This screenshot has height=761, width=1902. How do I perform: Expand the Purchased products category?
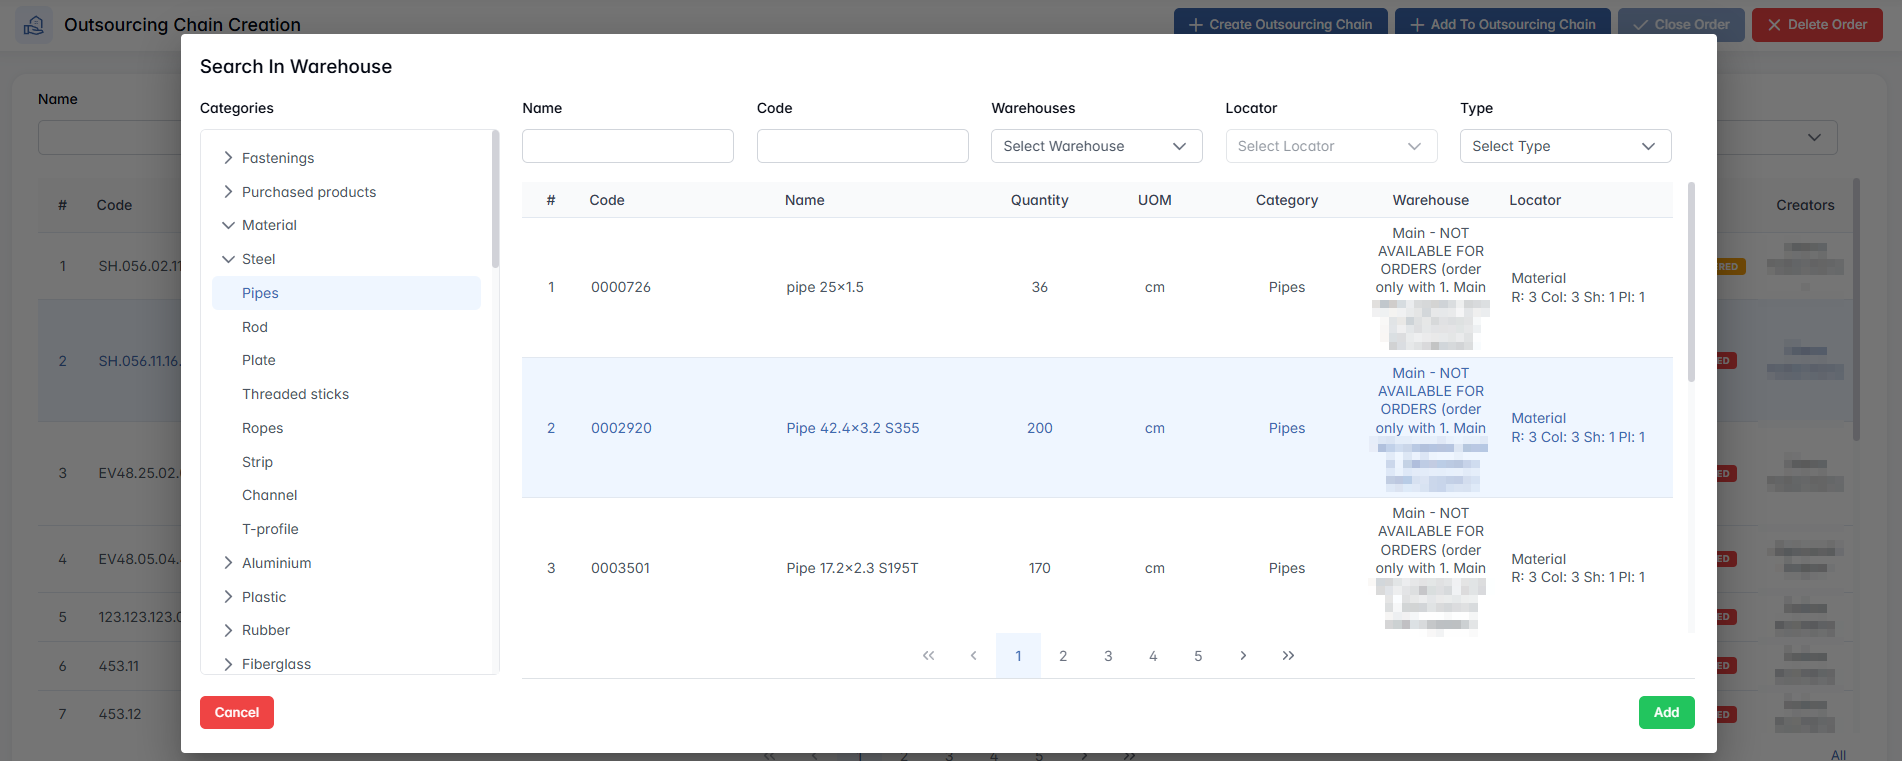pos(228,192)
